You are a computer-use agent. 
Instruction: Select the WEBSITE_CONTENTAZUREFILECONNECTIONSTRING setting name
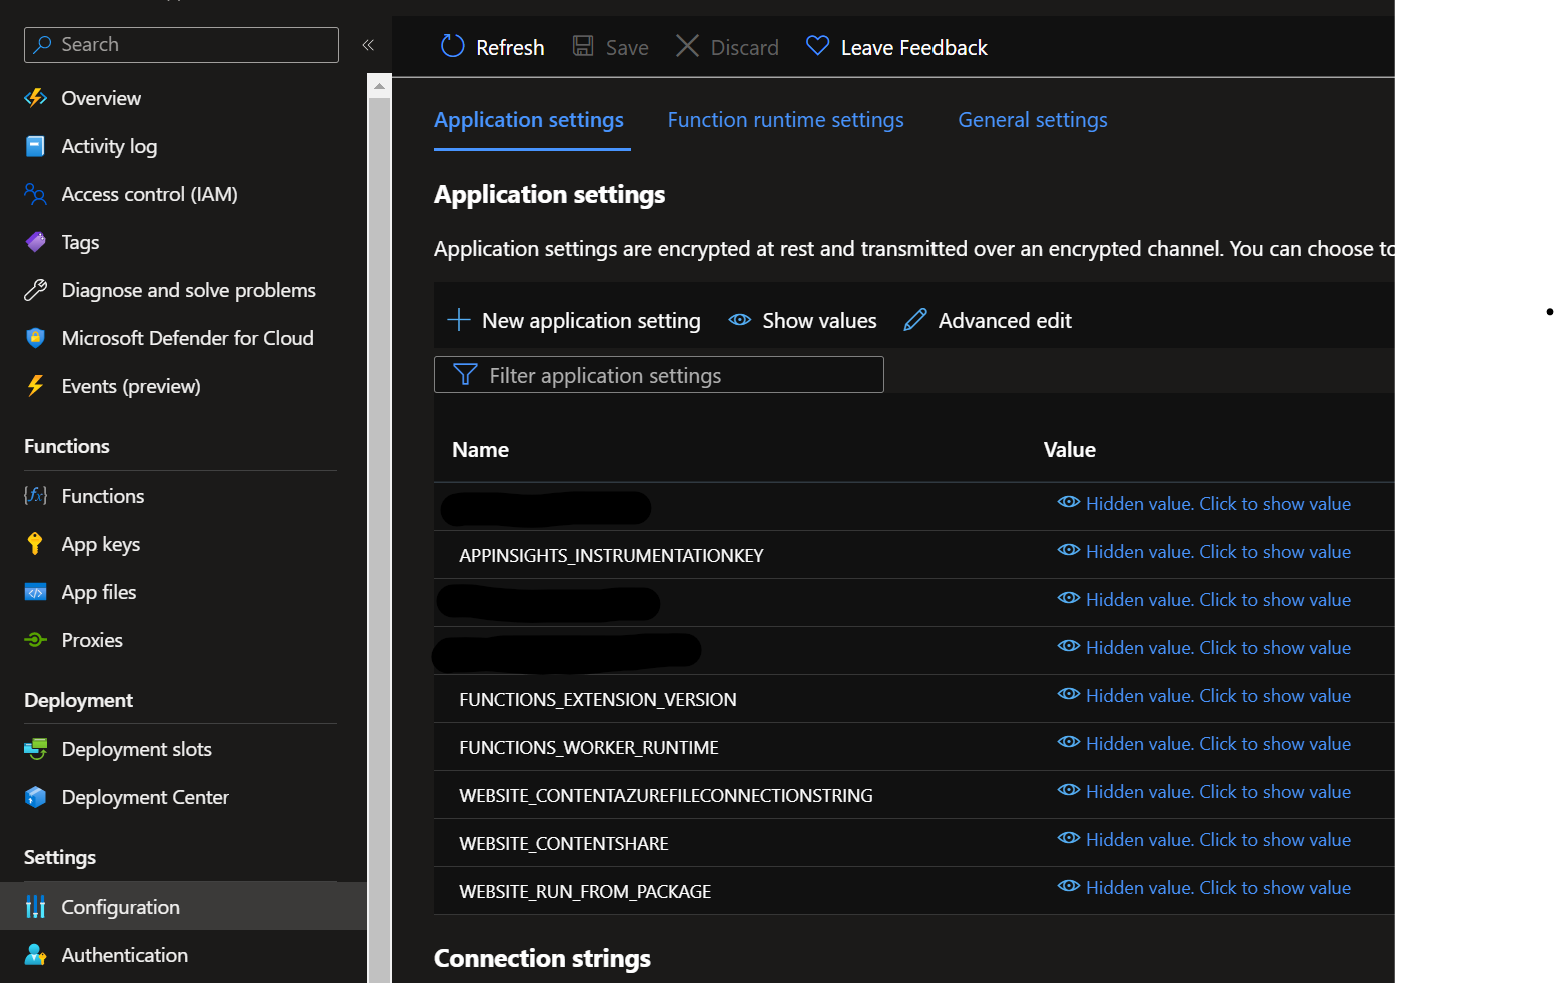point(666,795)
